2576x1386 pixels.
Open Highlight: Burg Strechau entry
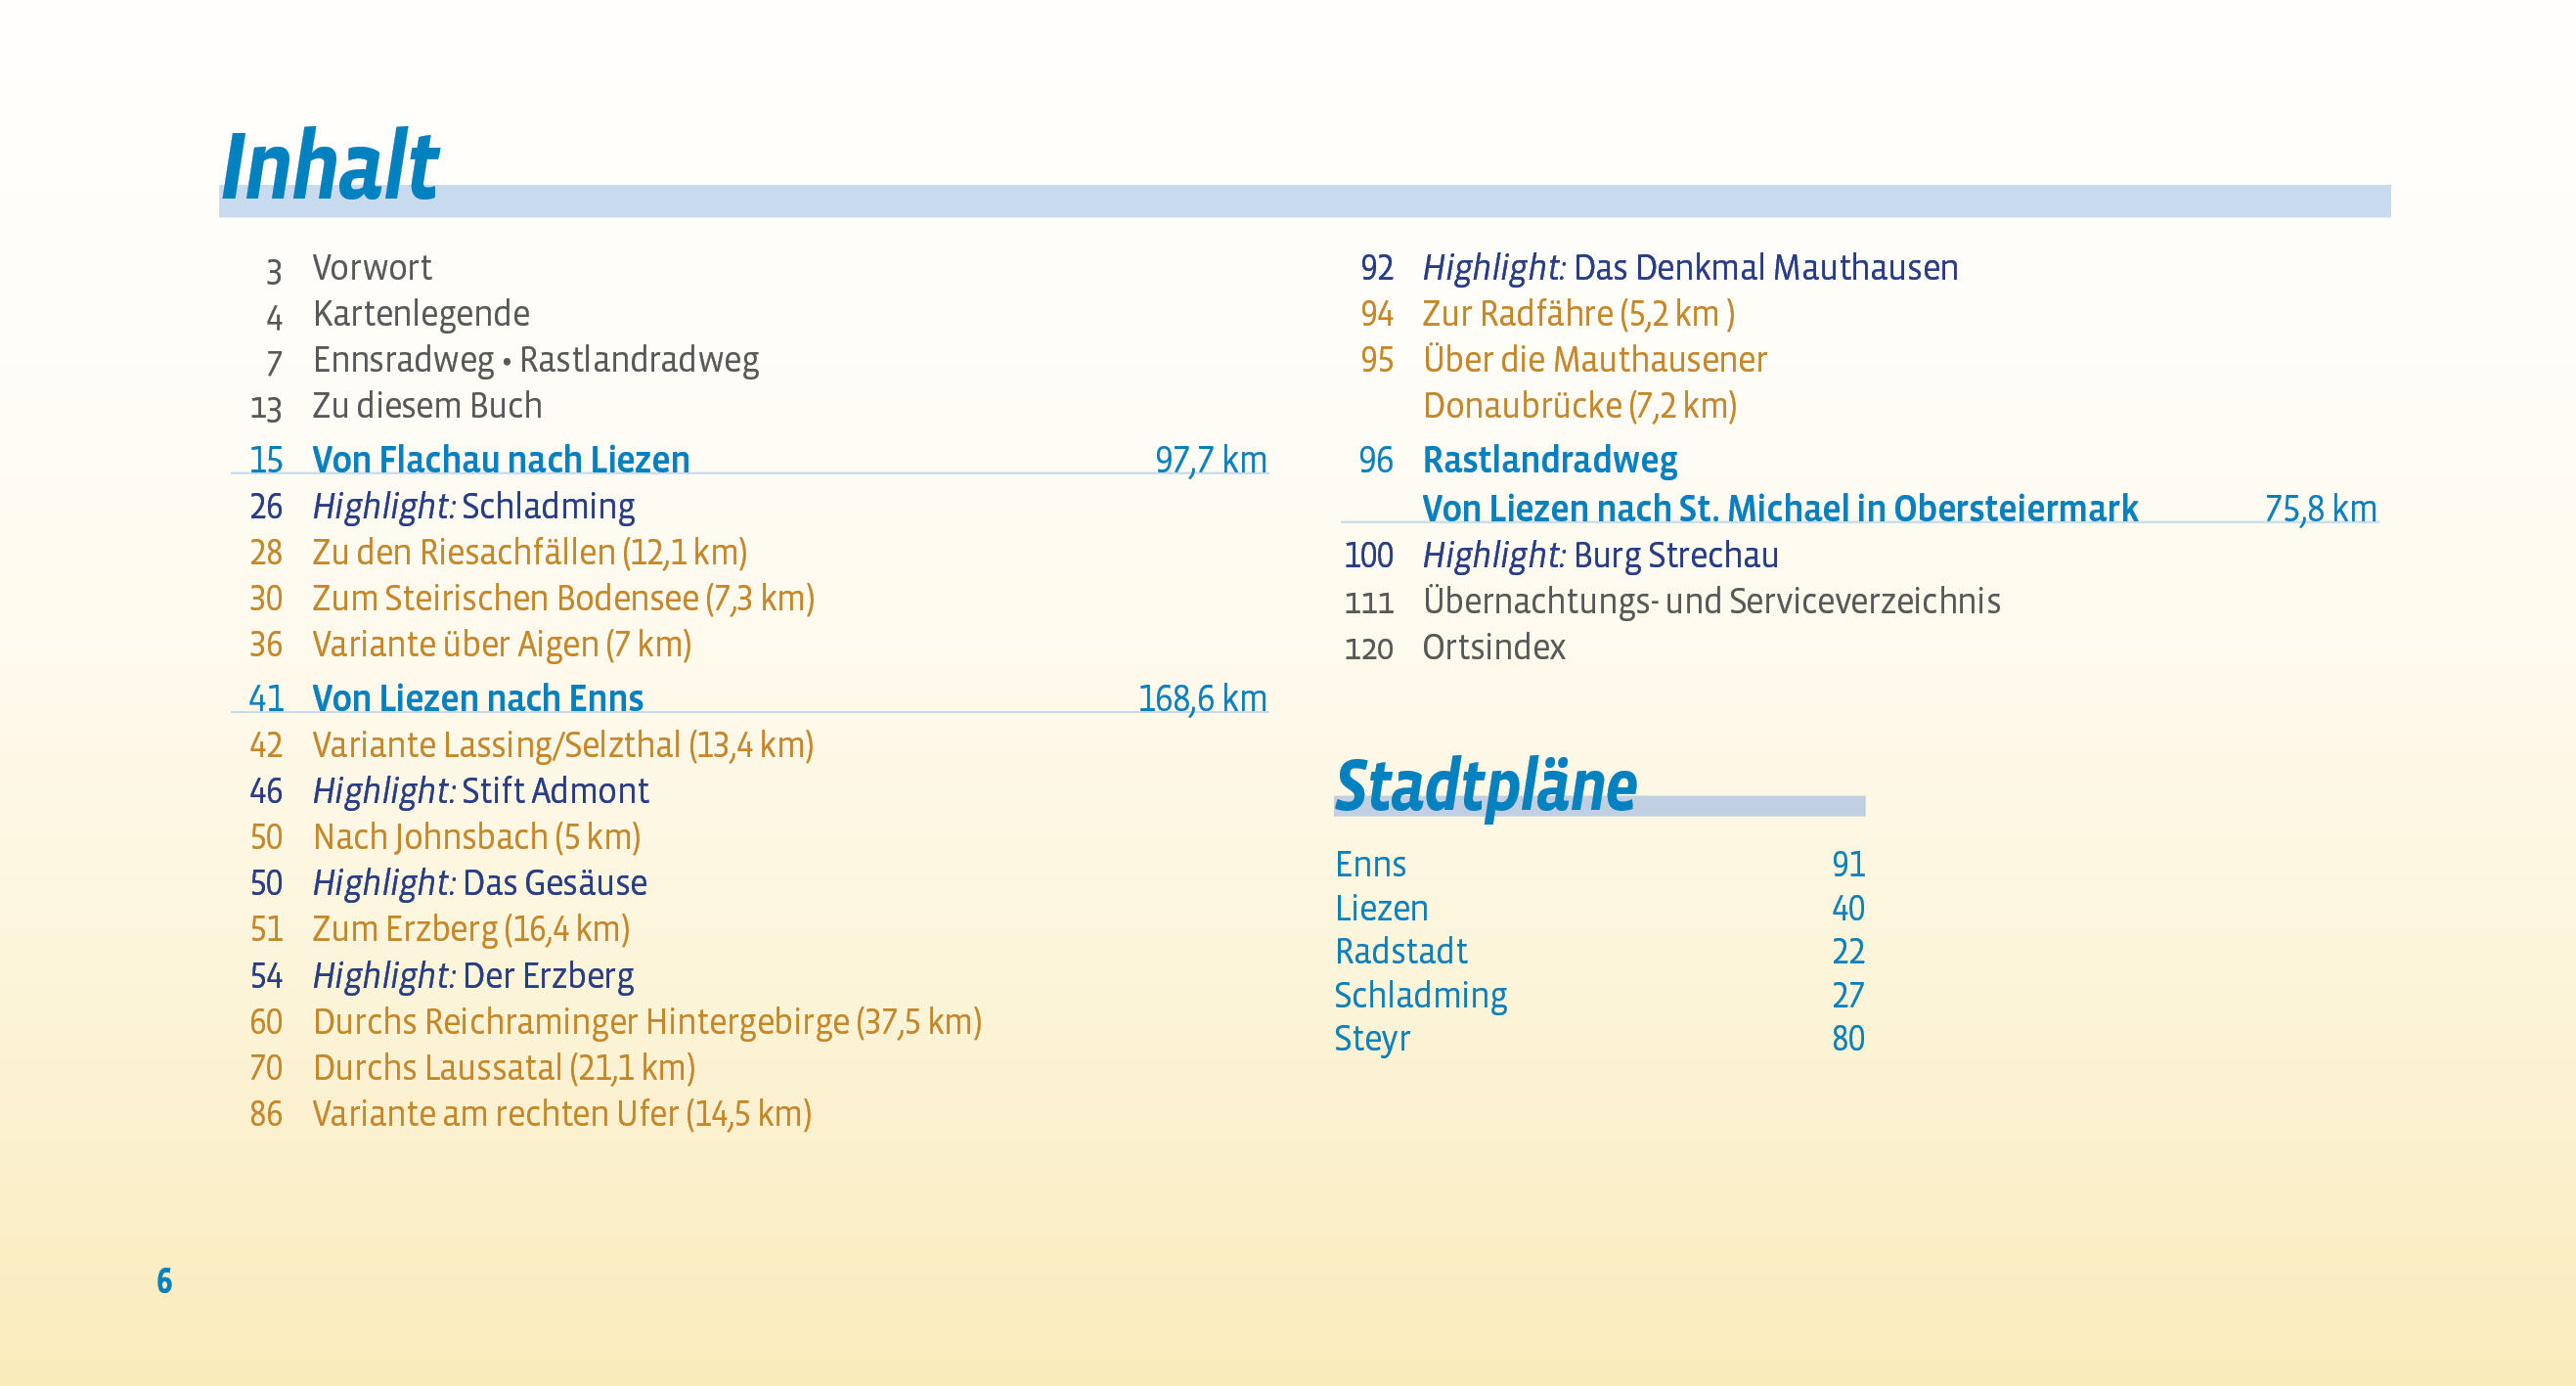(x=1600, y=555)
